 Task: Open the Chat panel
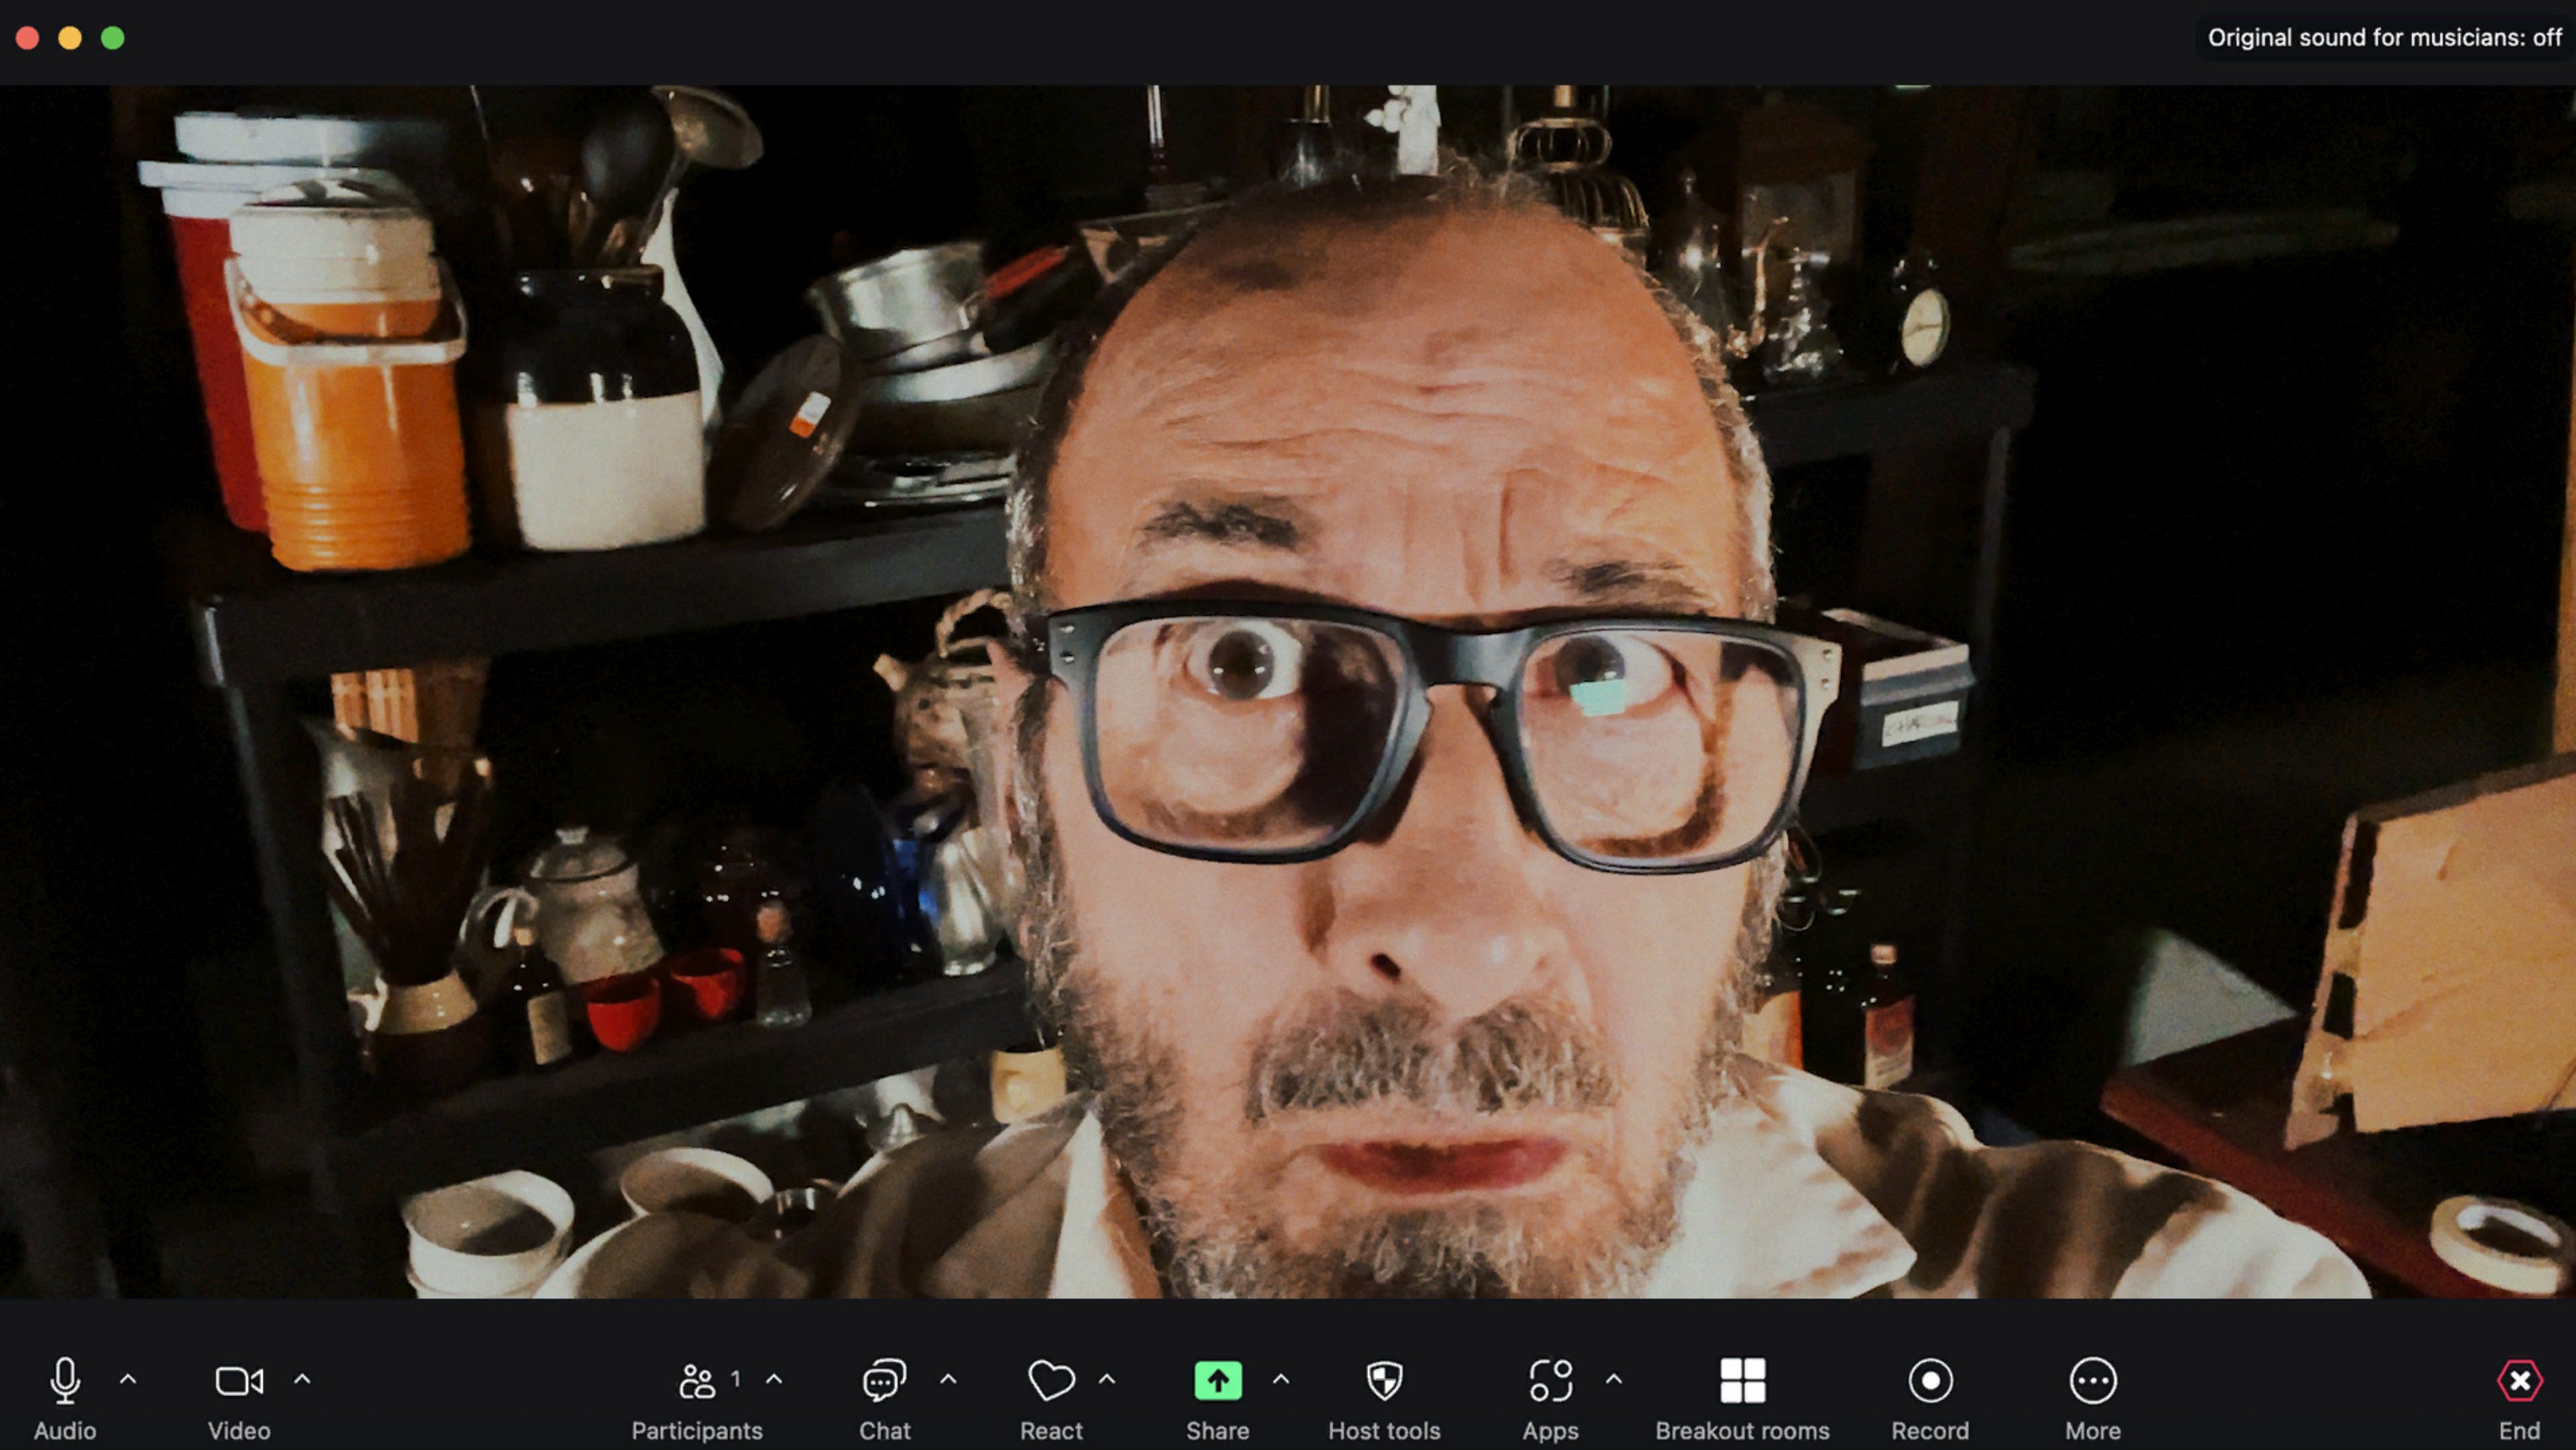point(884,1381)
